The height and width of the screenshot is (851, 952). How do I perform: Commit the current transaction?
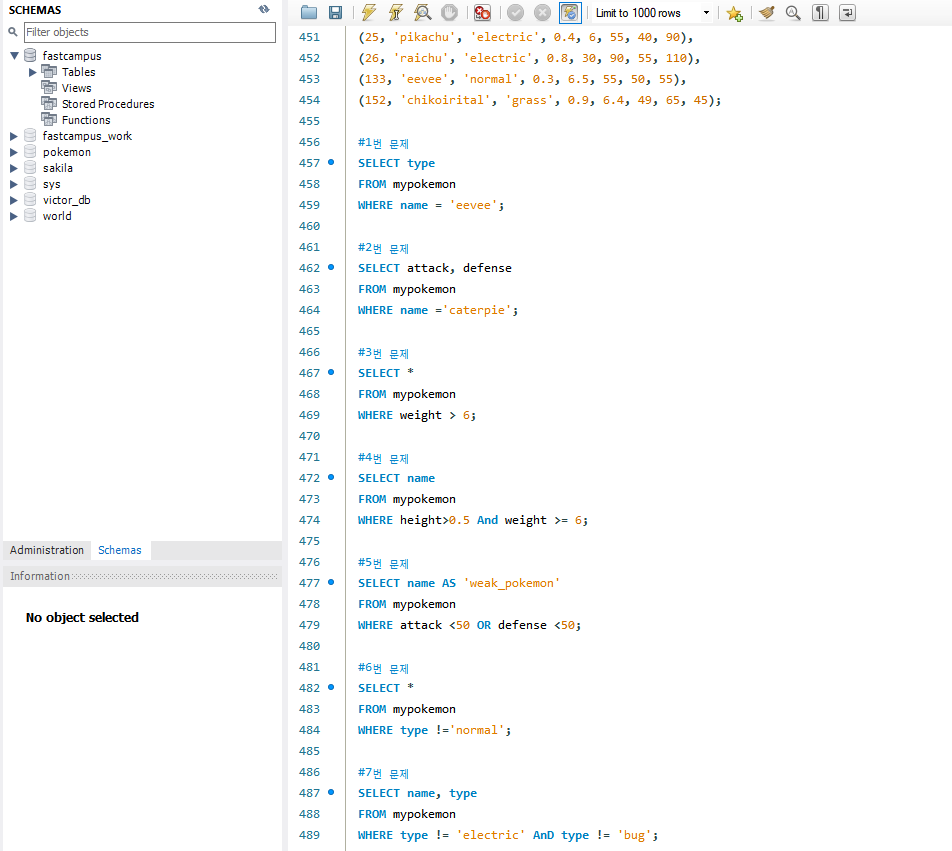515,12
